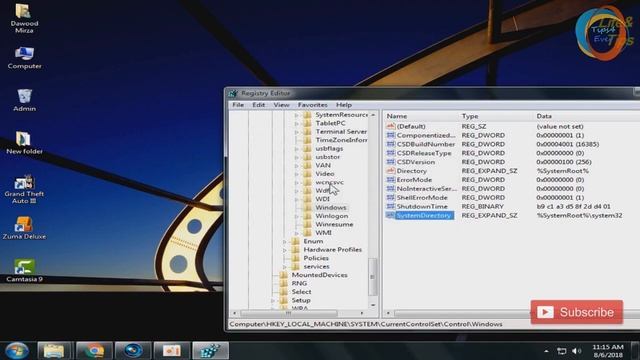Open the File menu
Viewport: 640px width, 360px height.
tap(238, 105)
